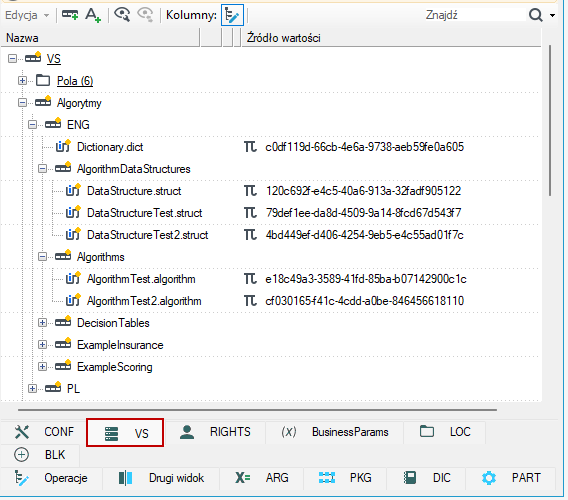Toggle the Kolumny tree edit button

click(x=232, y=15)
